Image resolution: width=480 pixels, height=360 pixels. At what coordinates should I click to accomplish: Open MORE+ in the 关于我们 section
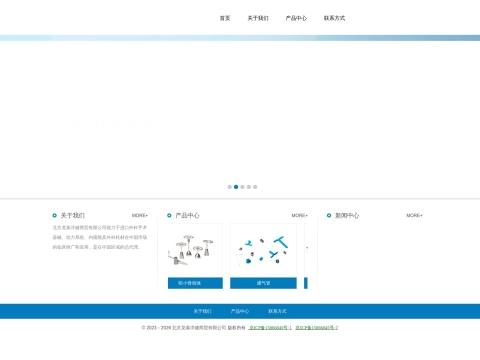[140, 215]
